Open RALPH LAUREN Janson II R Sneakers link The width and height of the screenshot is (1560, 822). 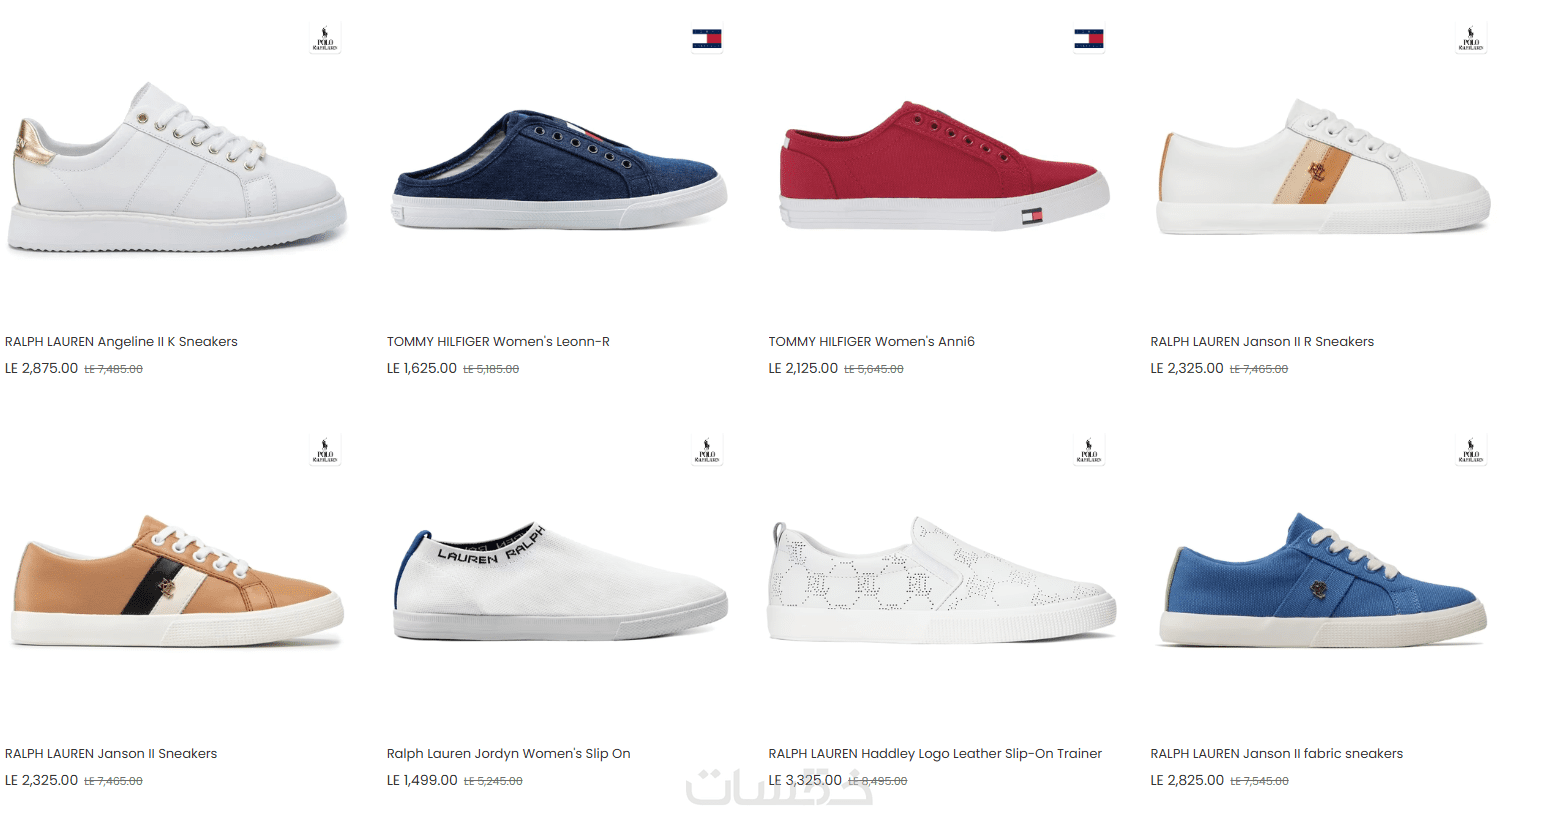point(1262,342)
